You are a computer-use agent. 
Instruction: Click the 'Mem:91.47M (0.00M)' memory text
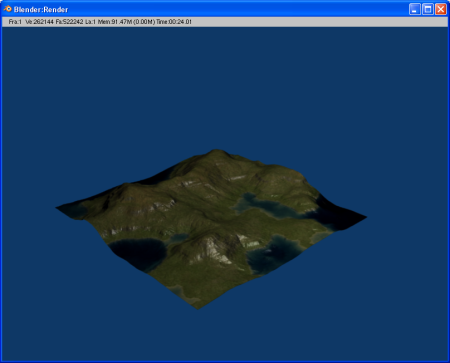[126, 22]
